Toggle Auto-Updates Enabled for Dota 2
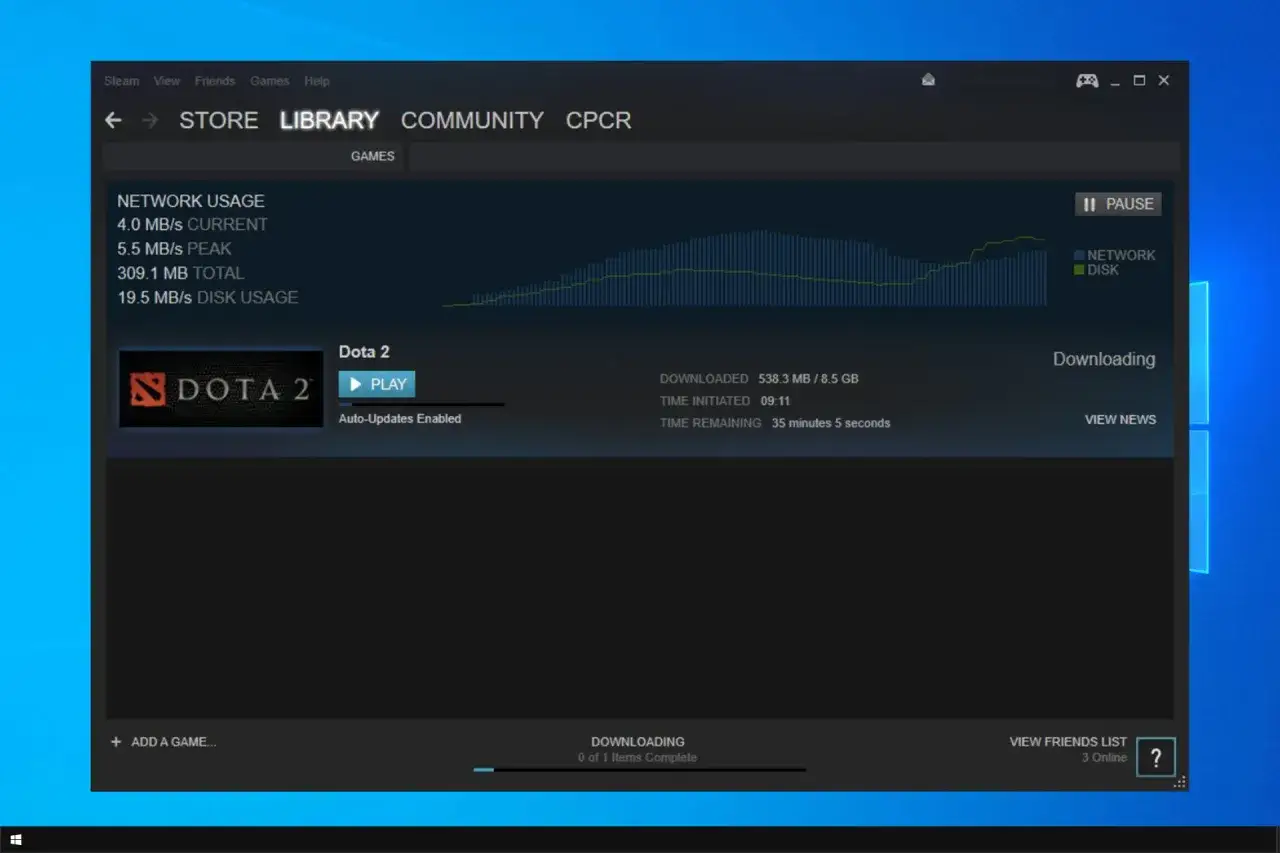 coord(399,418)
